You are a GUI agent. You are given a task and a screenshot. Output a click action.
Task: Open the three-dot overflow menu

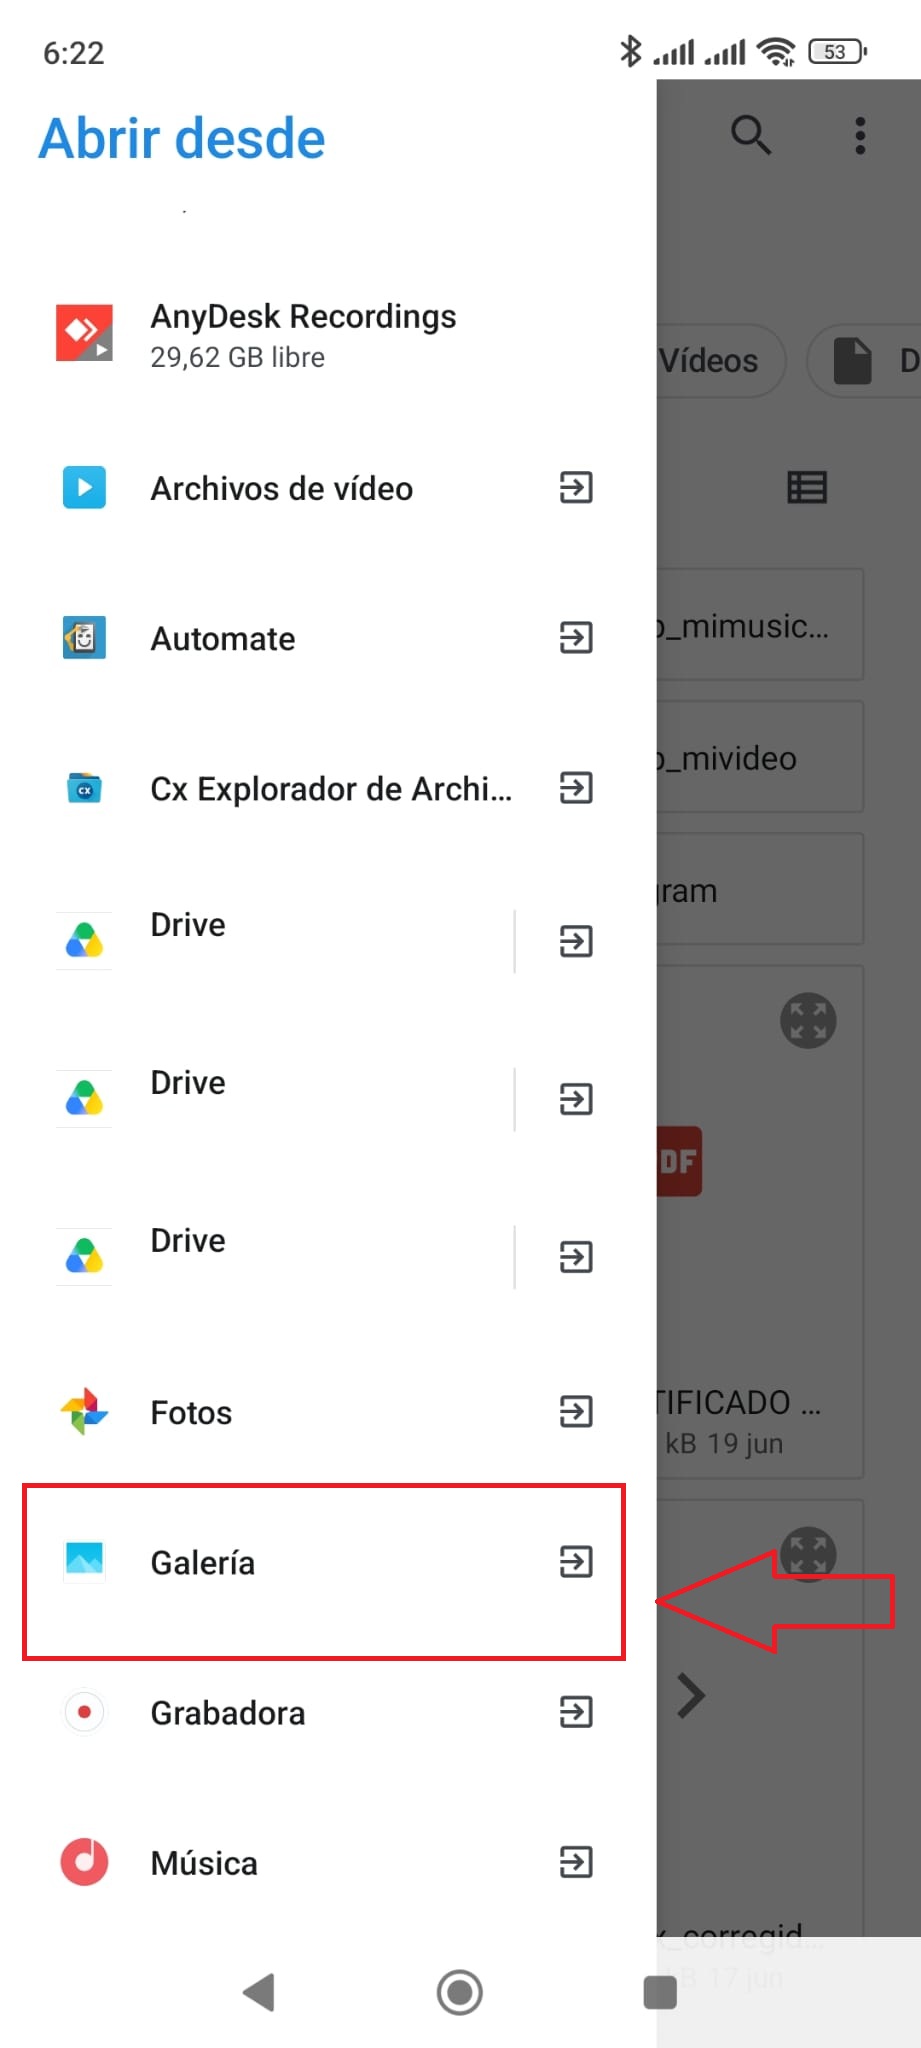(x=860, y=135)
